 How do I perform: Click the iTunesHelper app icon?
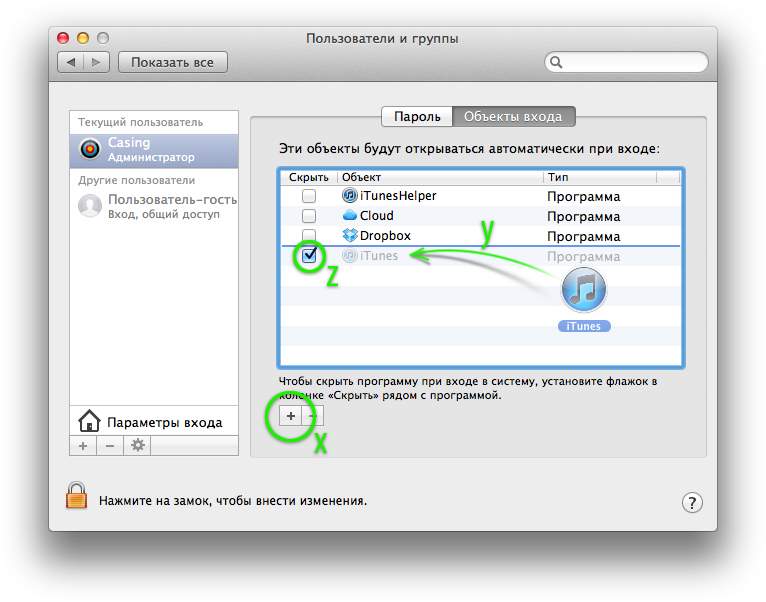point(349,195)
